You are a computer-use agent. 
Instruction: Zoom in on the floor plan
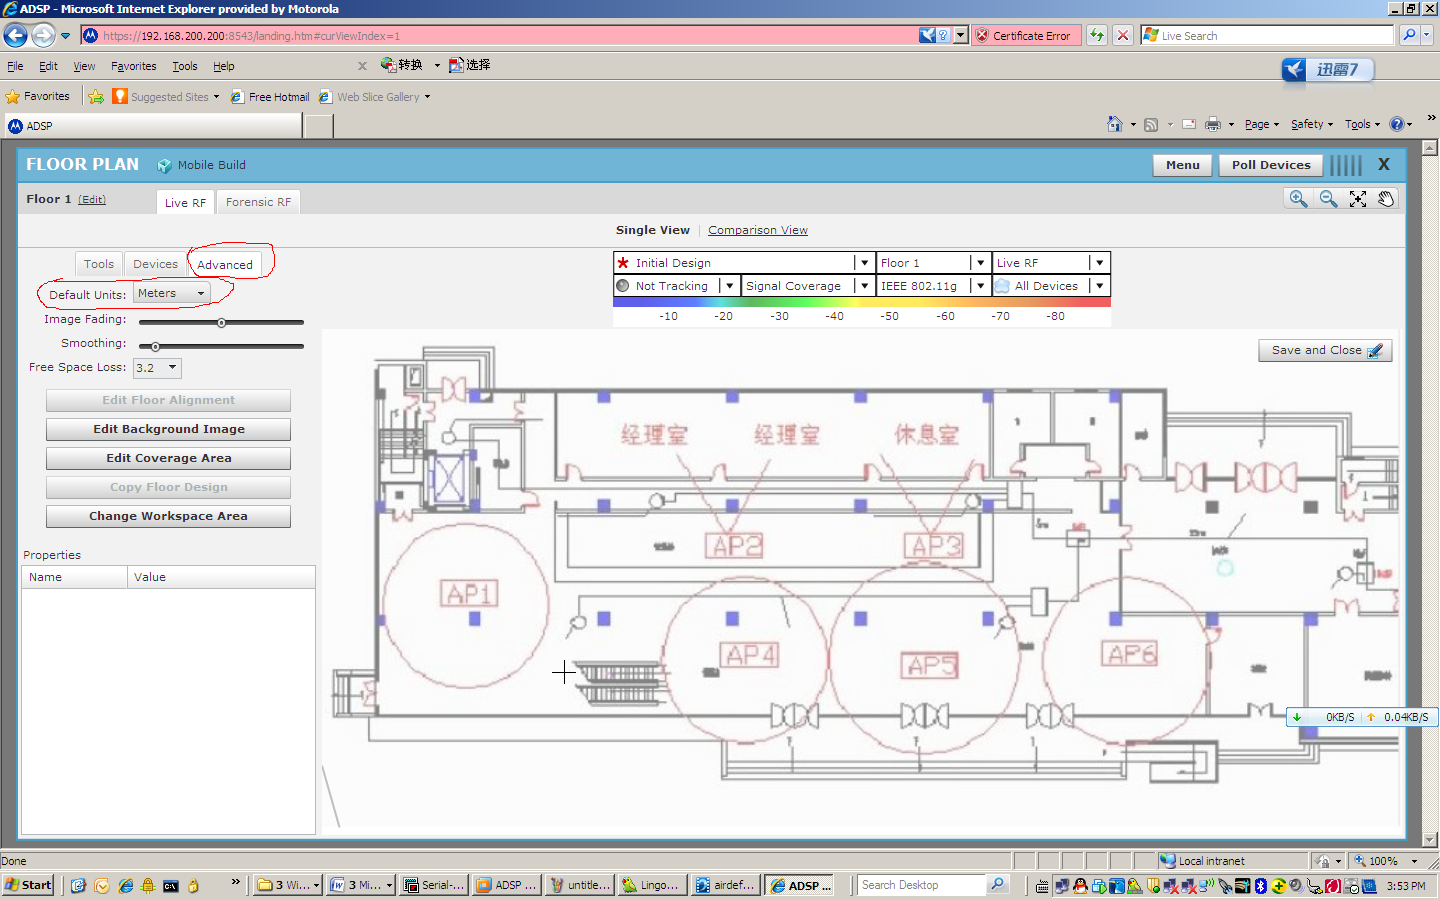pyautogui.click(x=1298, y=199)
